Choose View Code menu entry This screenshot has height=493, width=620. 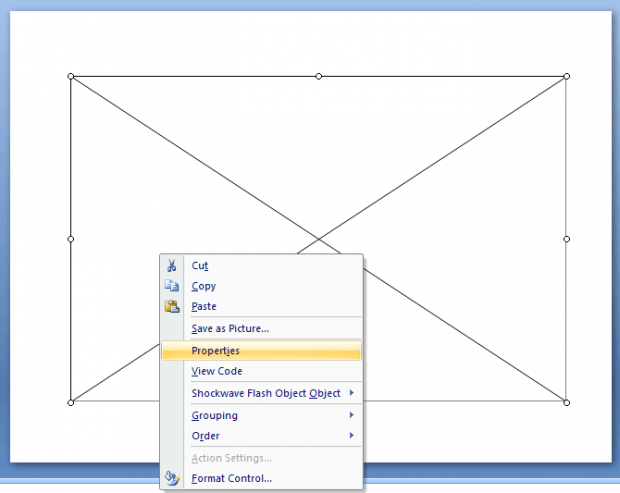point(261,371)
